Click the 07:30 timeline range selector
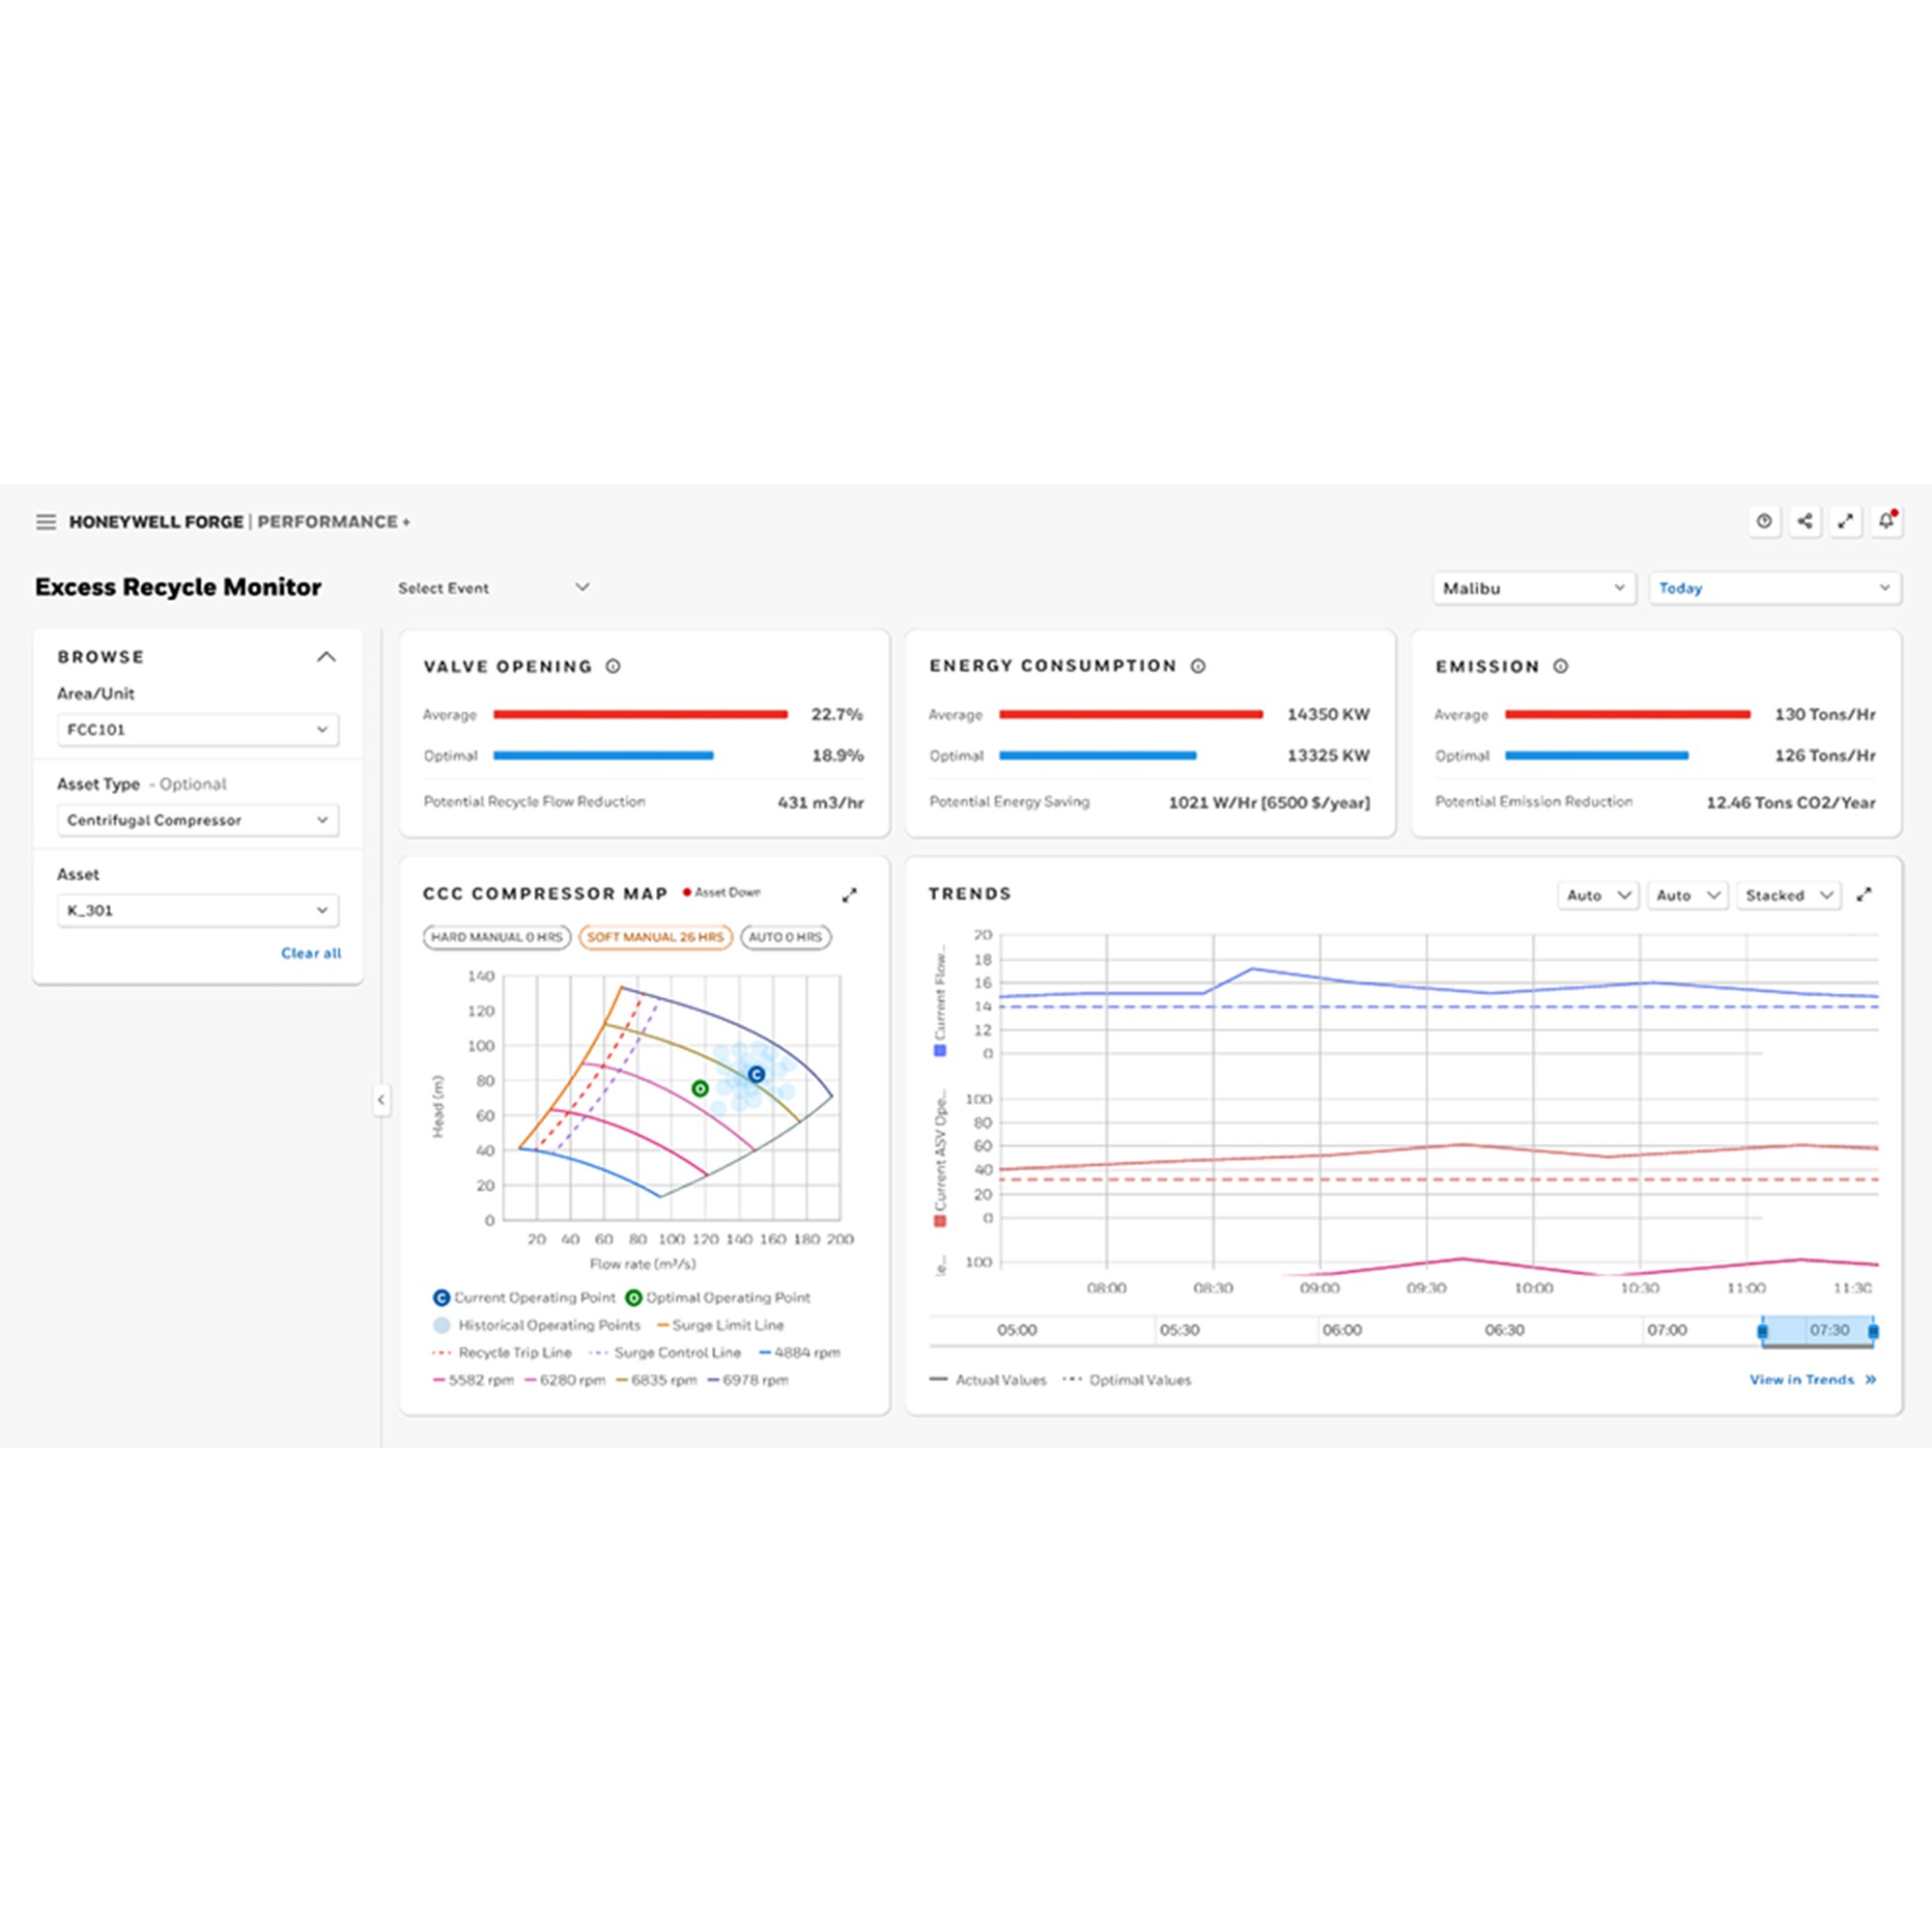Viewport: 1932px width, 1932px height. point(1817,1331)
